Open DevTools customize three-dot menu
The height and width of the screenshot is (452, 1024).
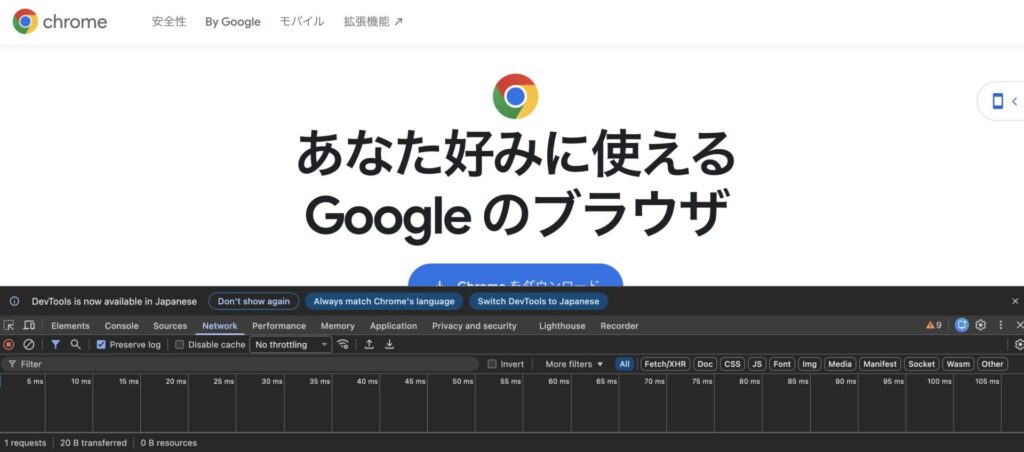(x=1000, y=325)
